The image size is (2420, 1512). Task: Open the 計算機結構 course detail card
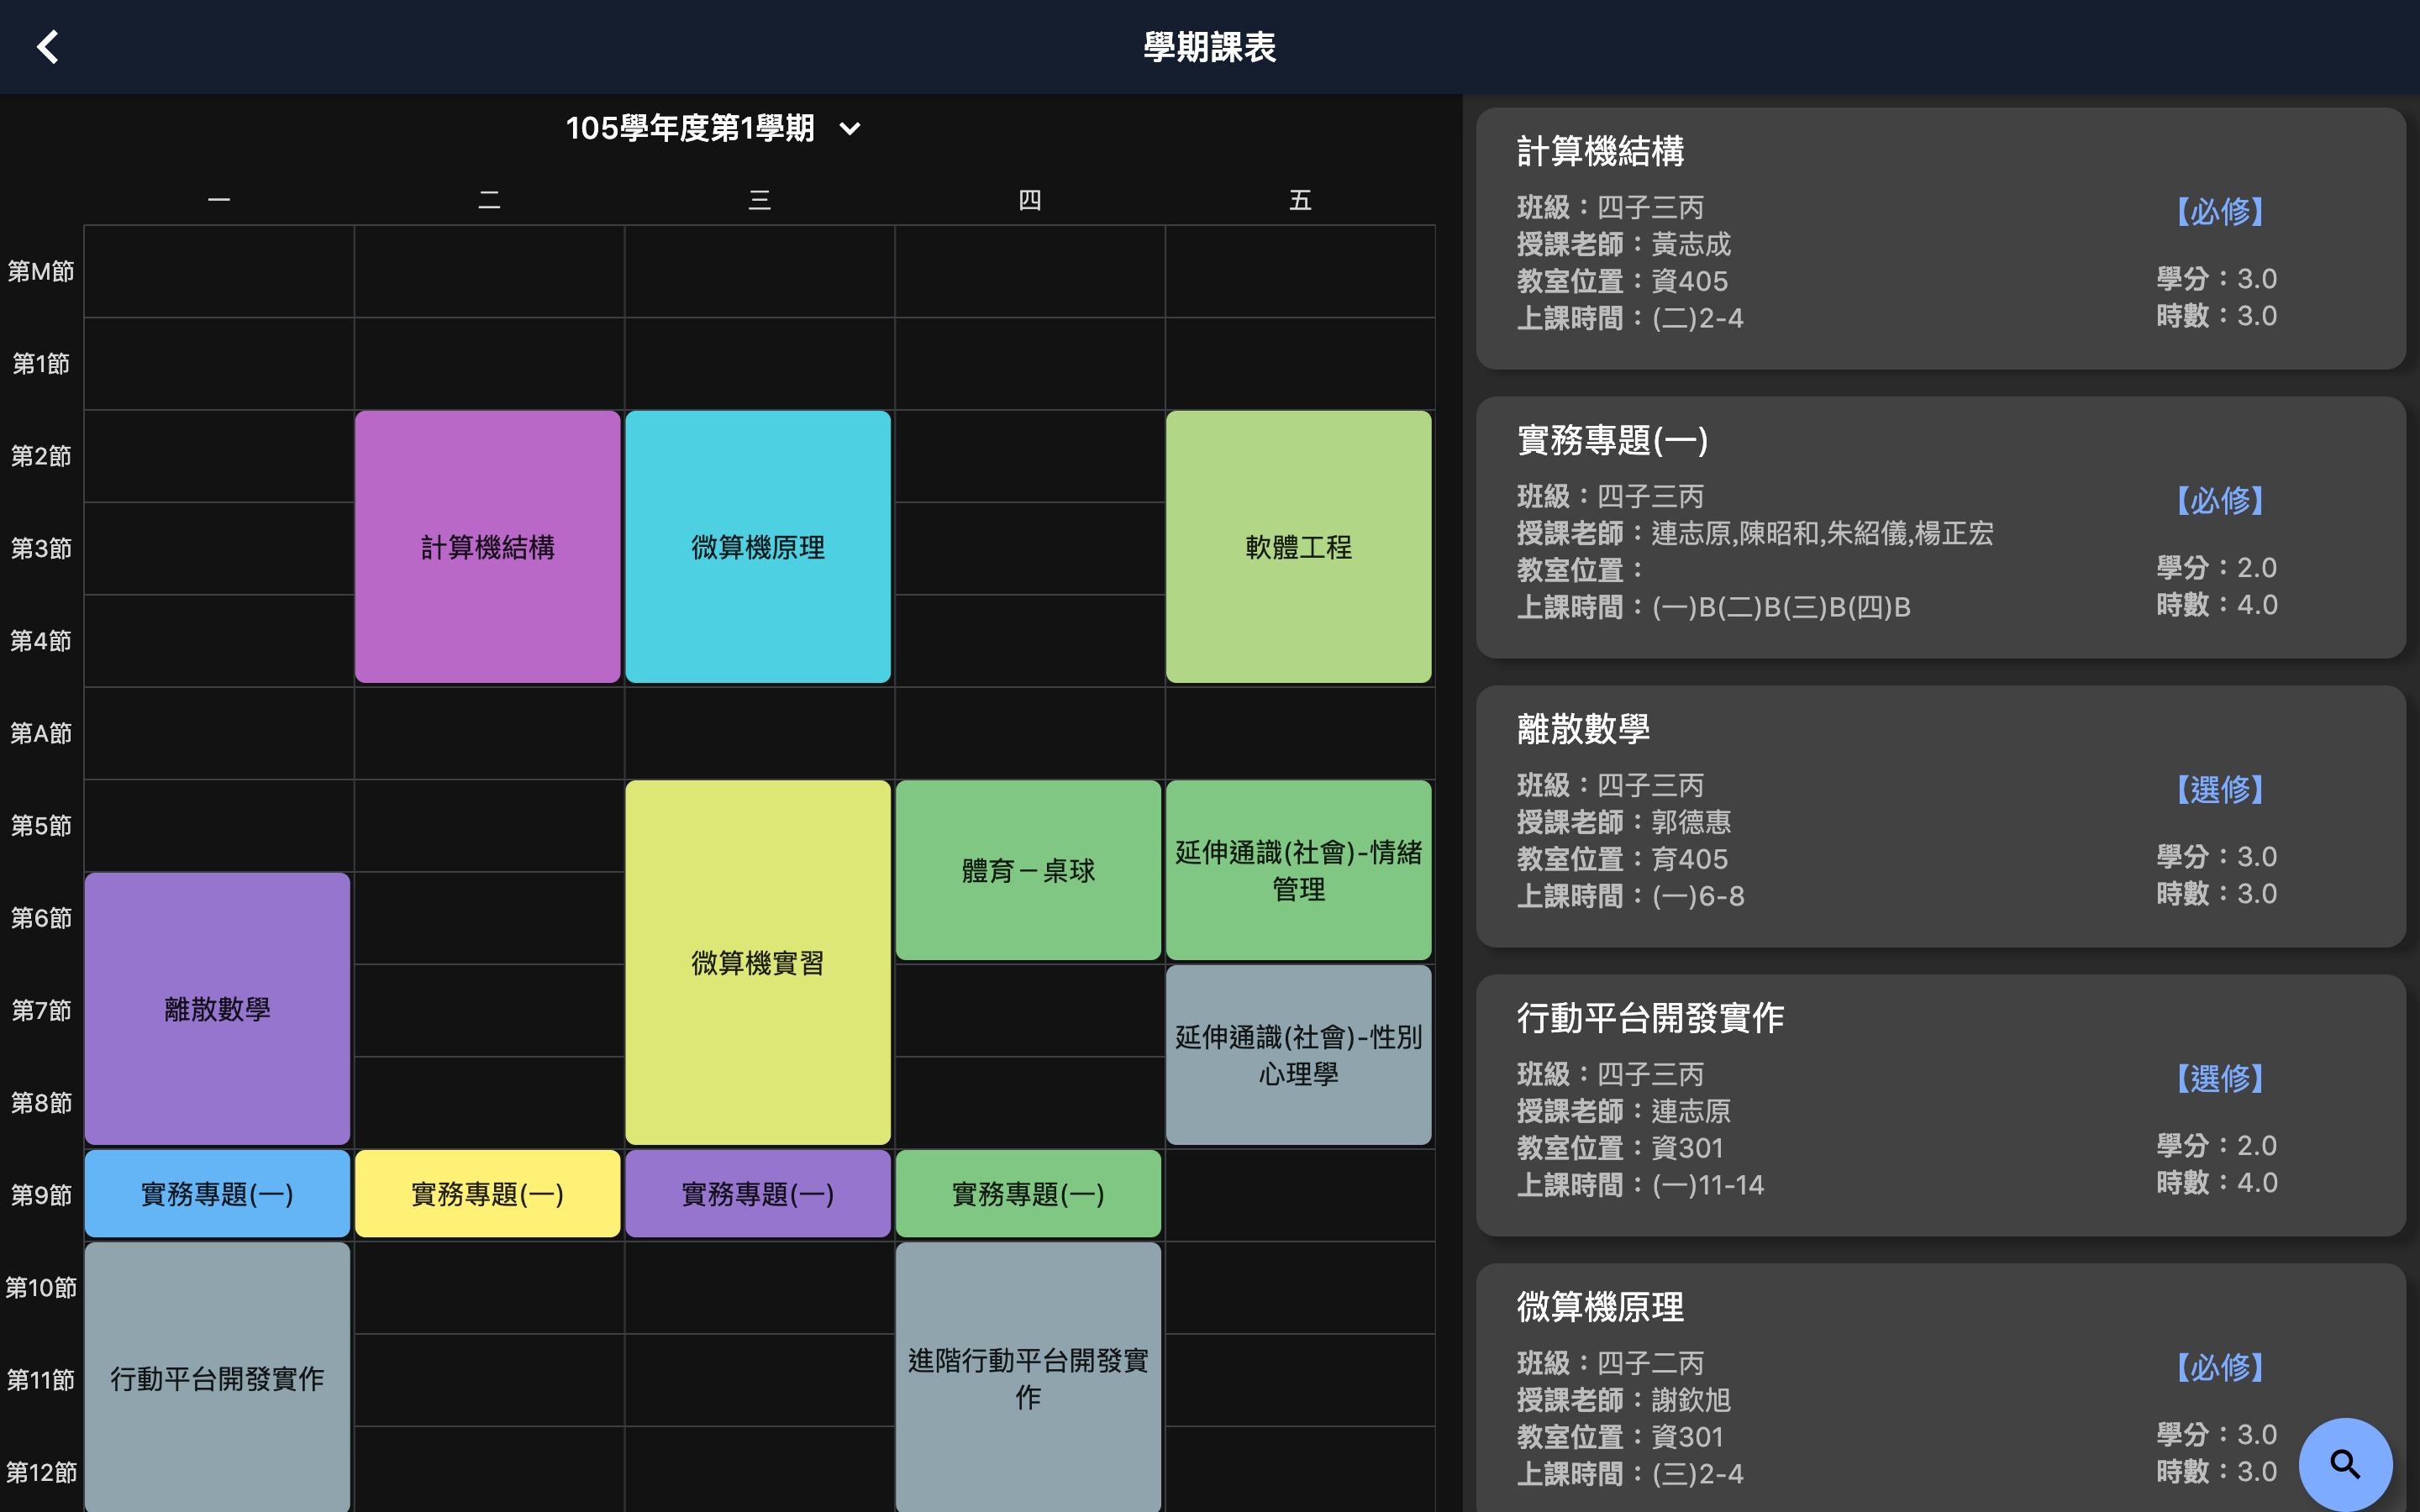[1940, 239]
